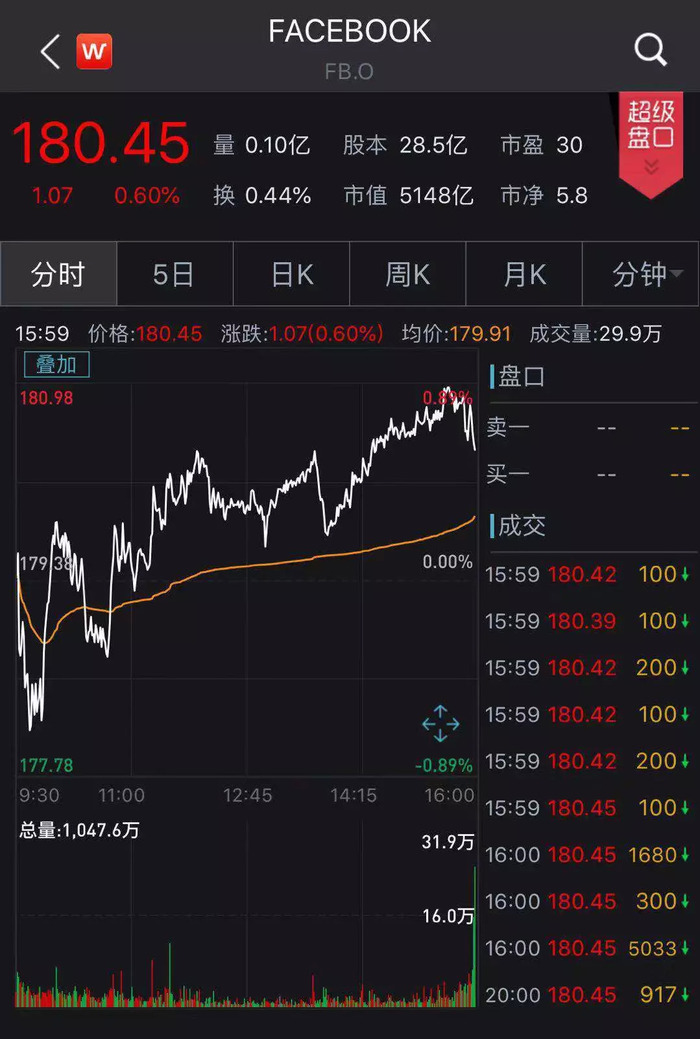Tap the 股本 28.5亿 value

[405, 144]
